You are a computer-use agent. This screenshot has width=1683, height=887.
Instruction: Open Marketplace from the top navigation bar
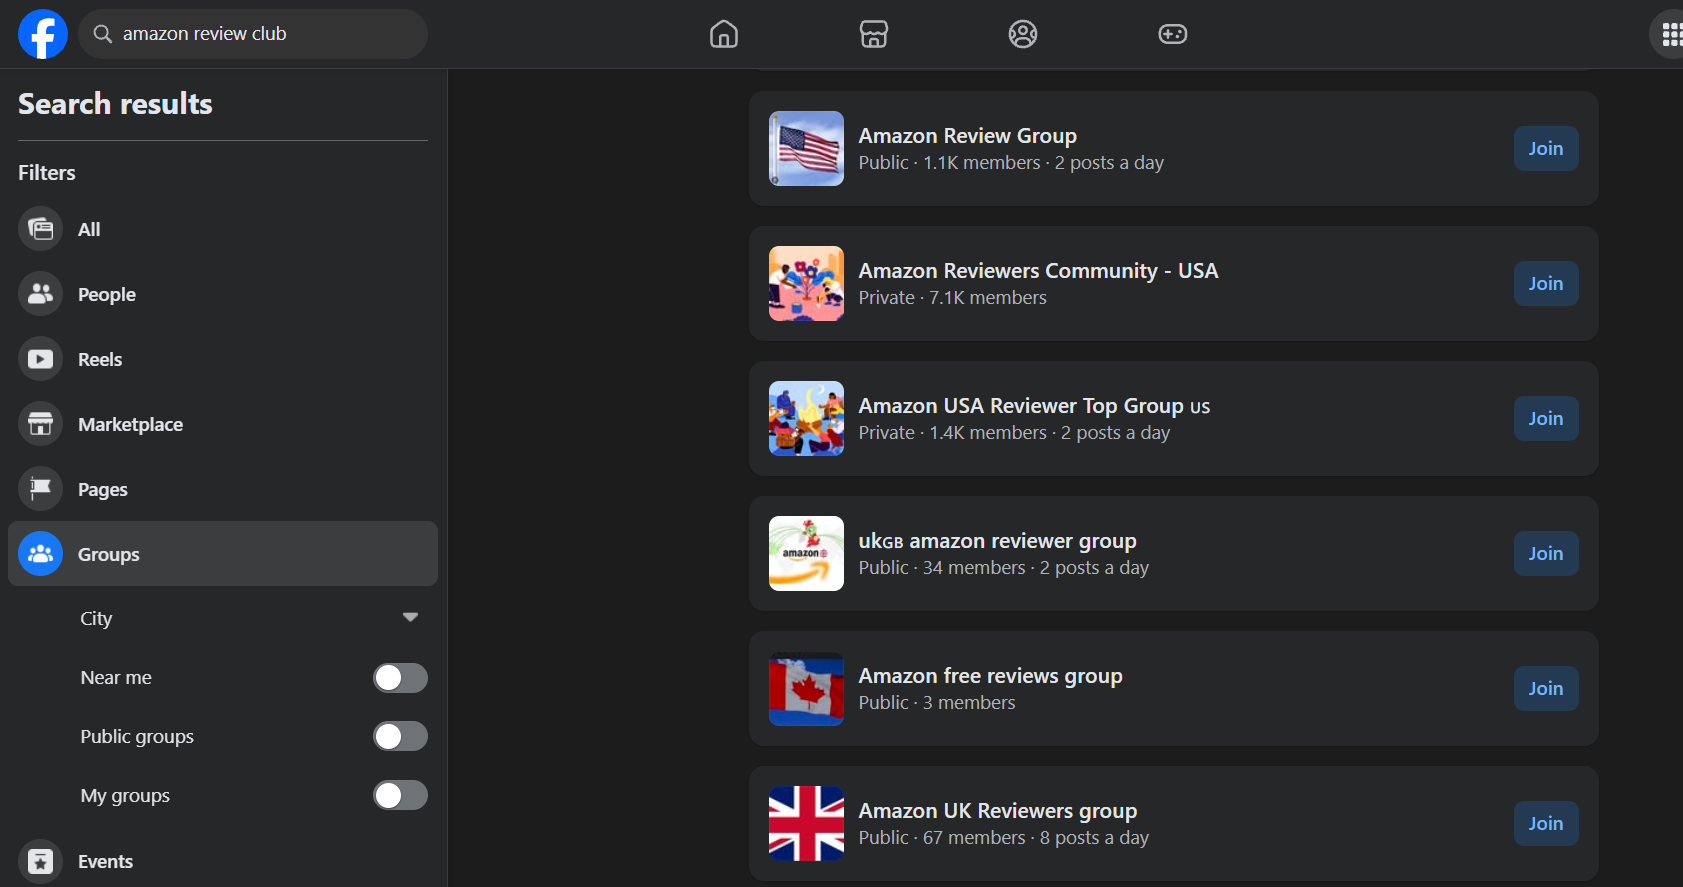(x=873, y=34)
